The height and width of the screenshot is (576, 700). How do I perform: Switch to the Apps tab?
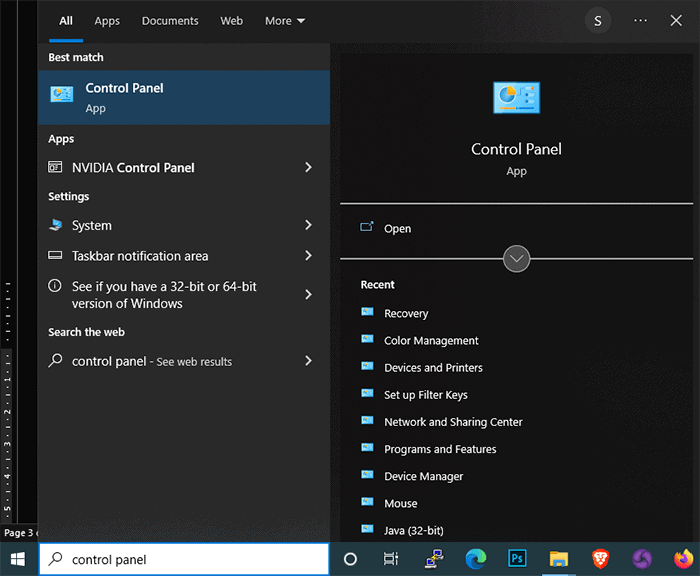(x=107, y=21)
